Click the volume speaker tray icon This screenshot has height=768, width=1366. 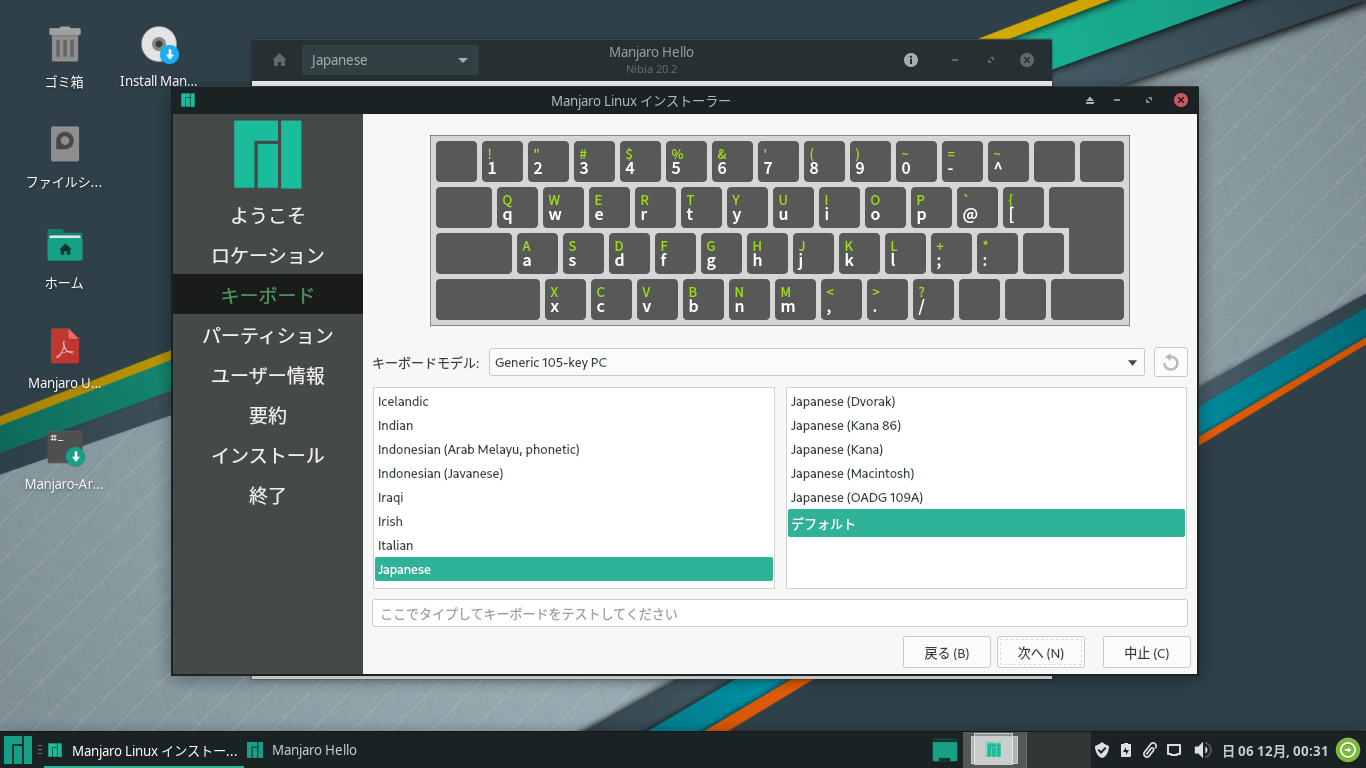(1202, 750)
